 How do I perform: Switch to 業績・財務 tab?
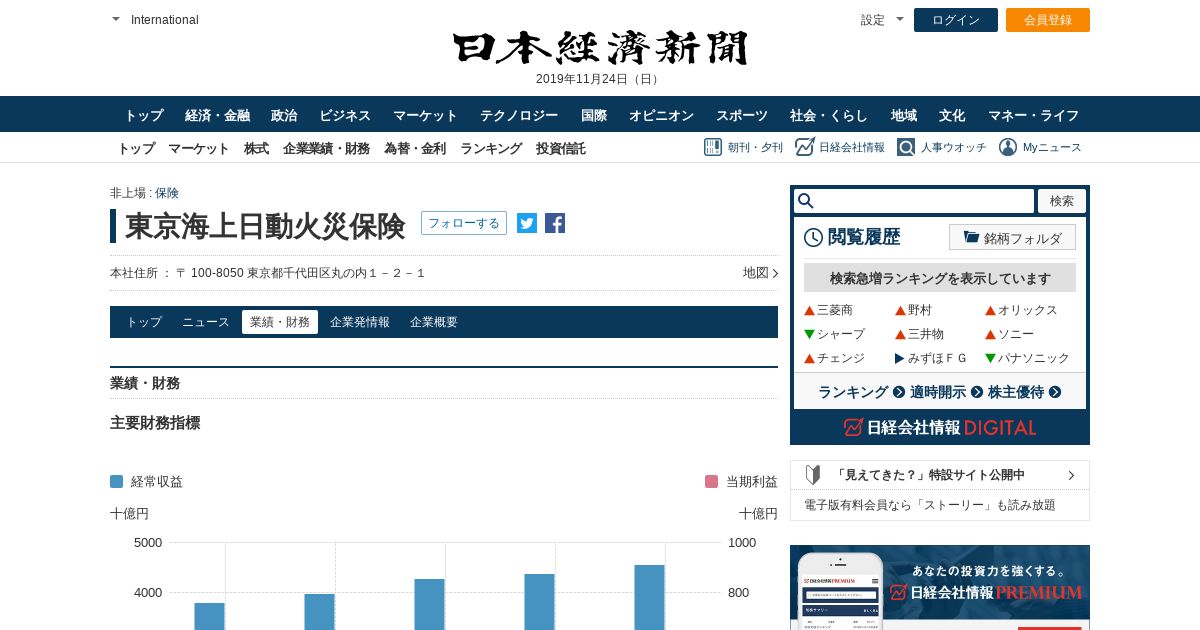(280, 322)
